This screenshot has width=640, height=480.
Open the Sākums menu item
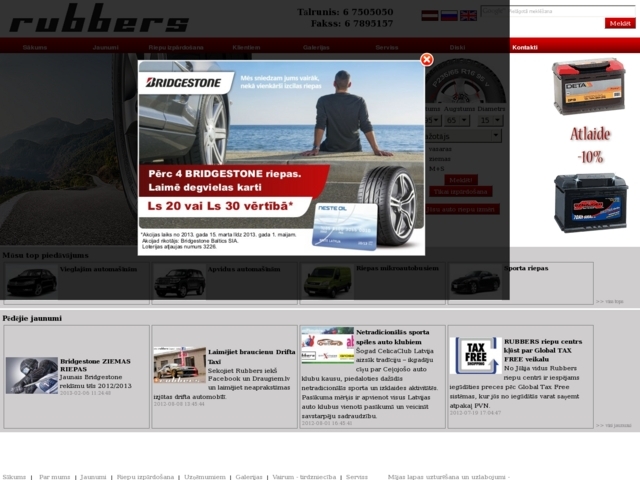point(35,47)
